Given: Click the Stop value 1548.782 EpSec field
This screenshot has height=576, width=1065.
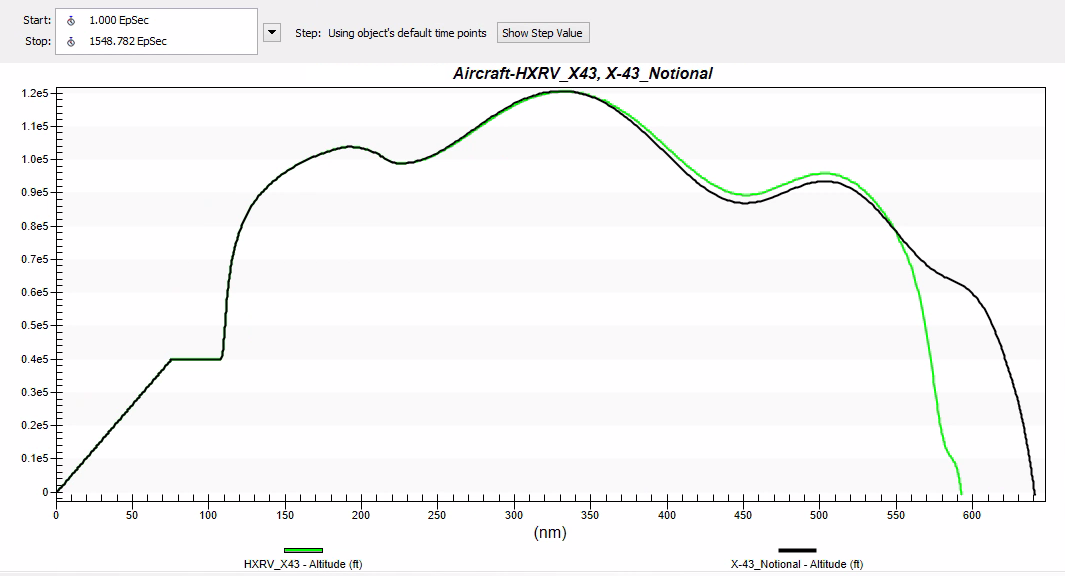Looking at the screenshot, I should 128,41.
